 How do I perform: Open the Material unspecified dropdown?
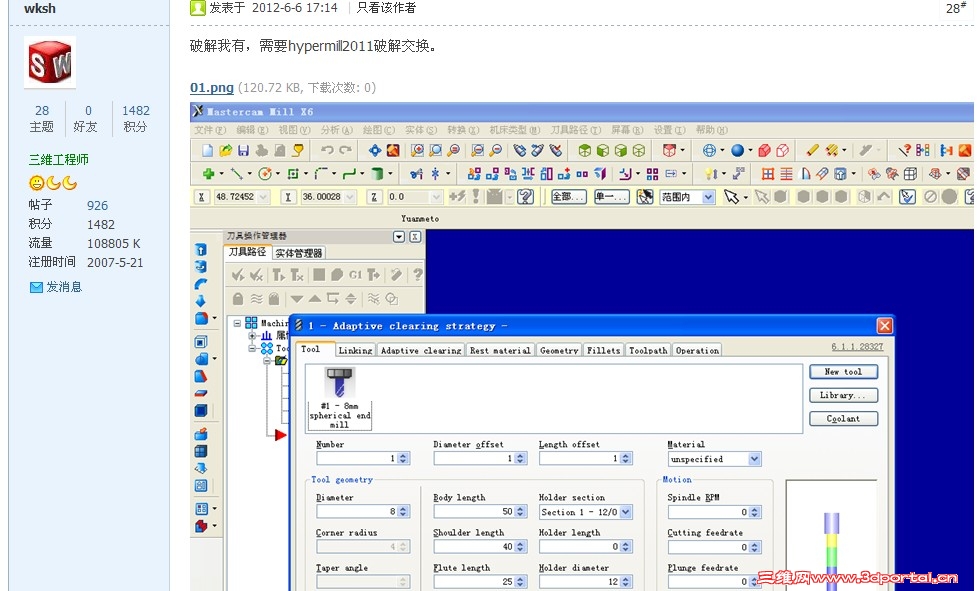[755, 459]
